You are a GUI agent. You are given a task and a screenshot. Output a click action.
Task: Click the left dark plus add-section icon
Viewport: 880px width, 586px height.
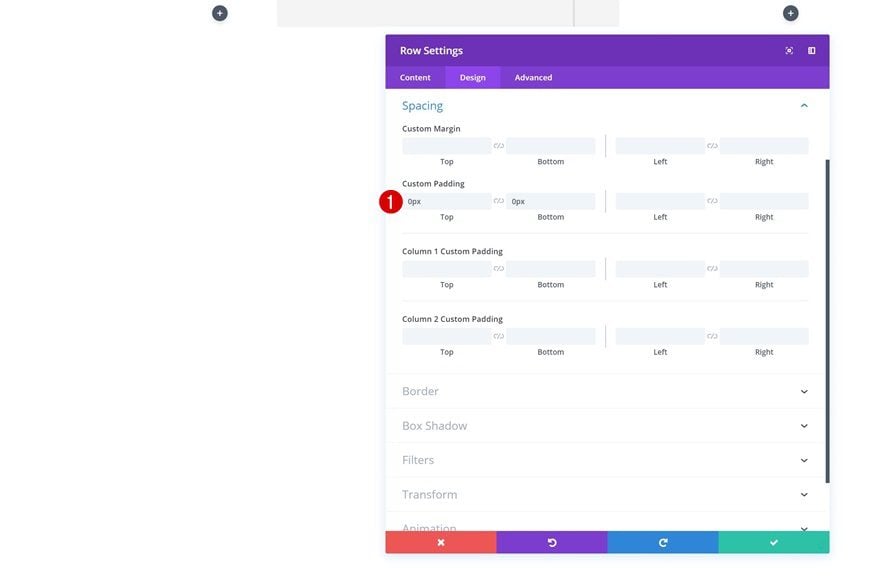tap(220, 13)
